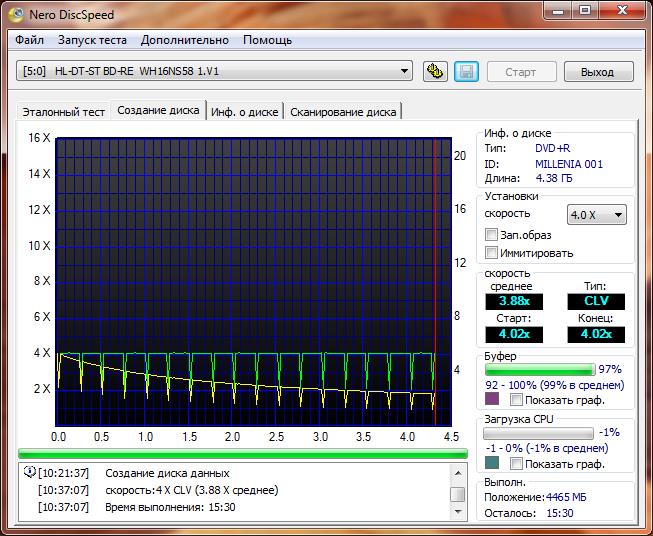Click the teal CPU graph color swatch
Image resolution: width=653 pixels, height=536 pixels.
point(491,463)
